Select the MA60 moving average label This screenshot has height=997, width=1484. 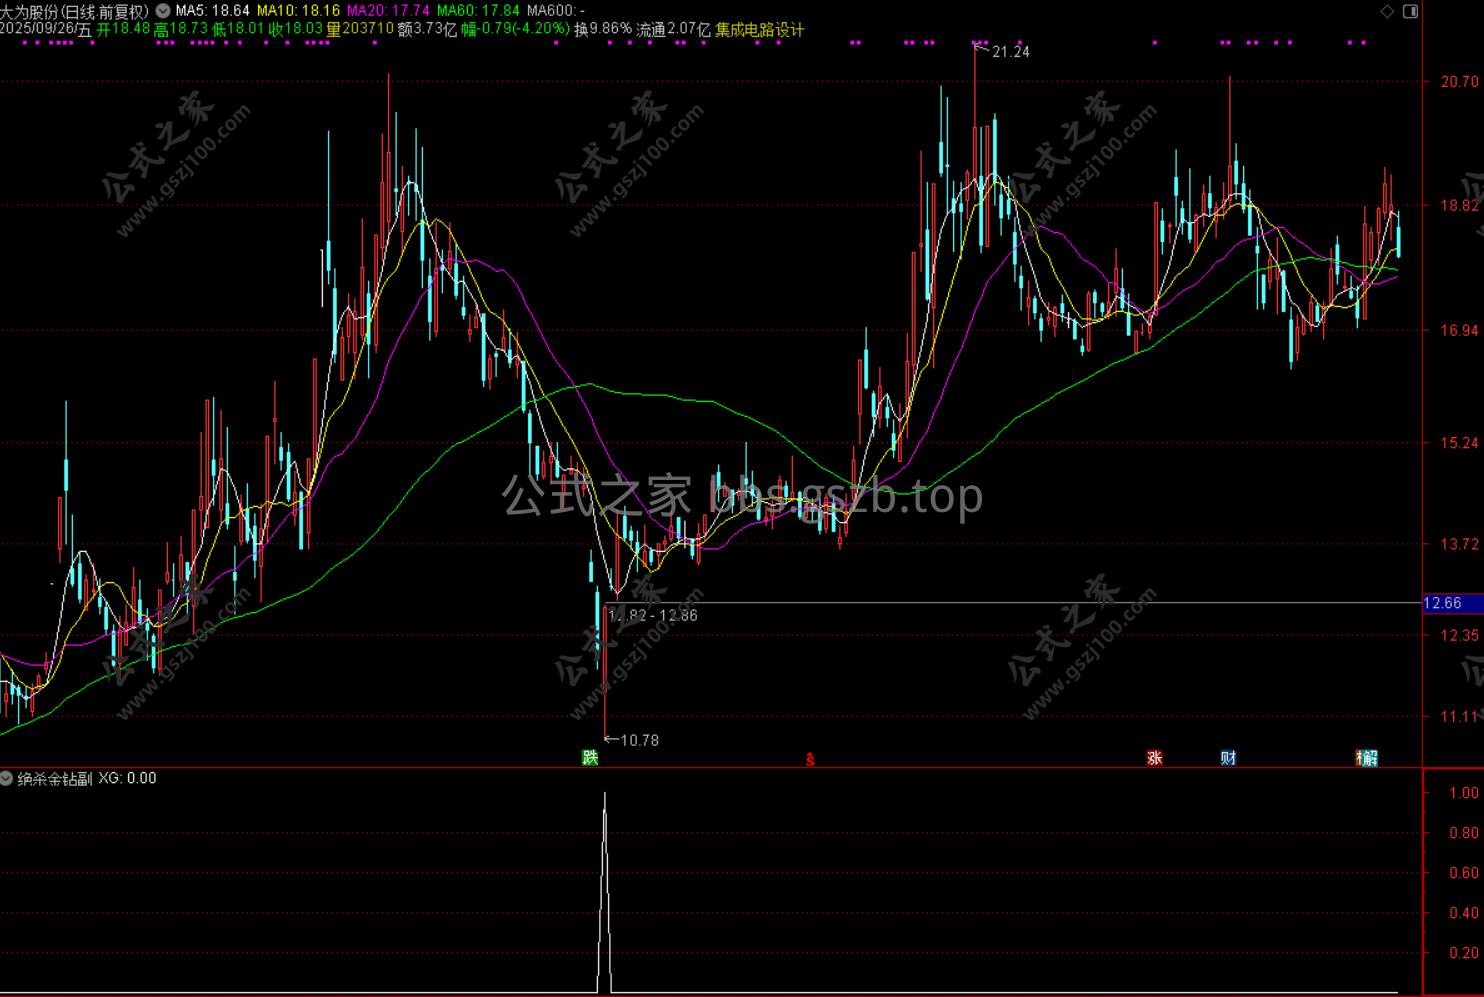pos(478,11)
